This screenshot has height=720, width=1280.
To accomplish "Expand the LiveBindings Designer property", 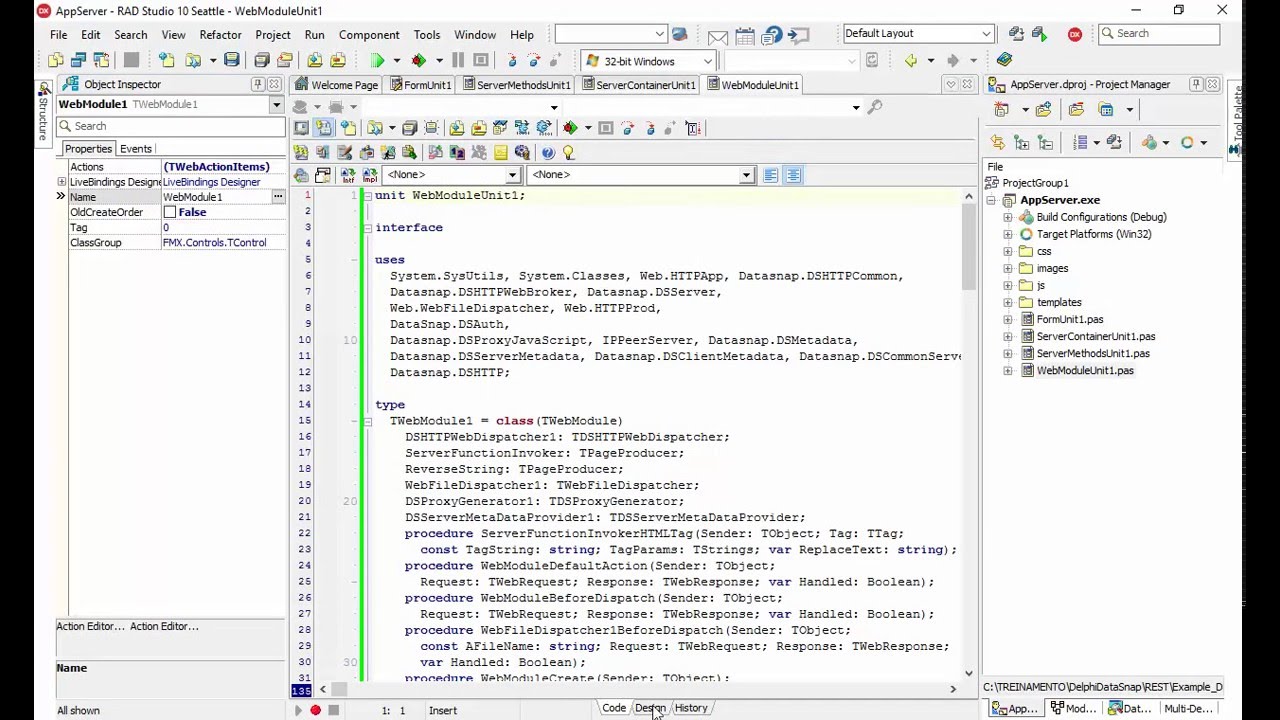I will [62, 182].
